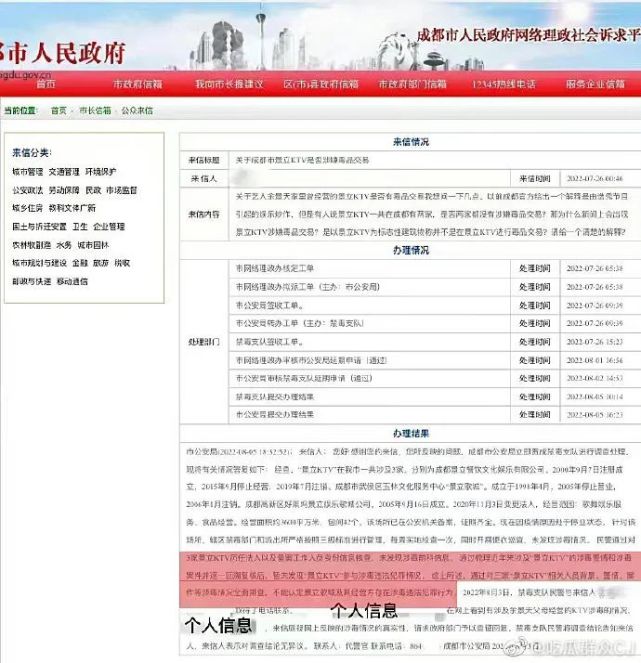This screenshot has height=663, width=641.
Task: Click the 来信情况 section header
Action: pyautogui.click(x=411, y=142)
